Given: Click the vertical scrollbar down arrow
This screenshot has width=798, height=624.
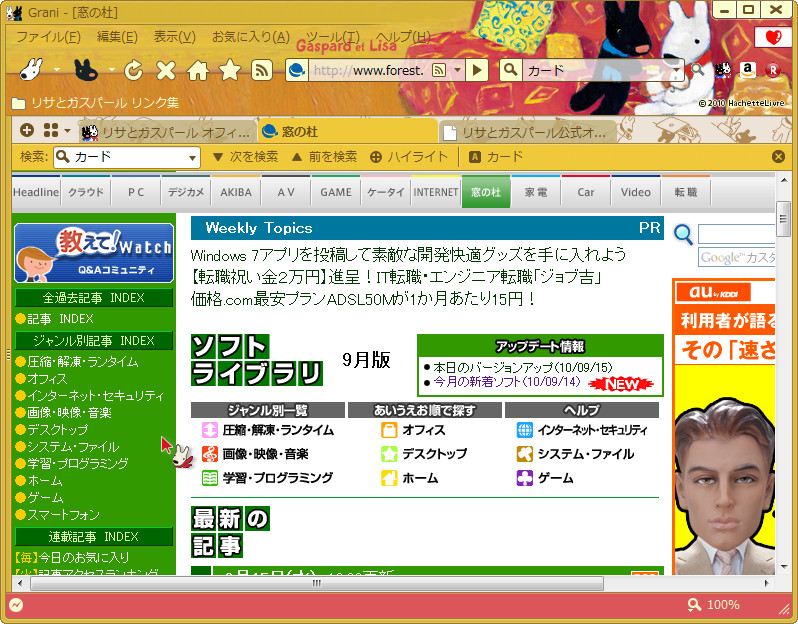Looking at the screenshot, I should [783, 566].
